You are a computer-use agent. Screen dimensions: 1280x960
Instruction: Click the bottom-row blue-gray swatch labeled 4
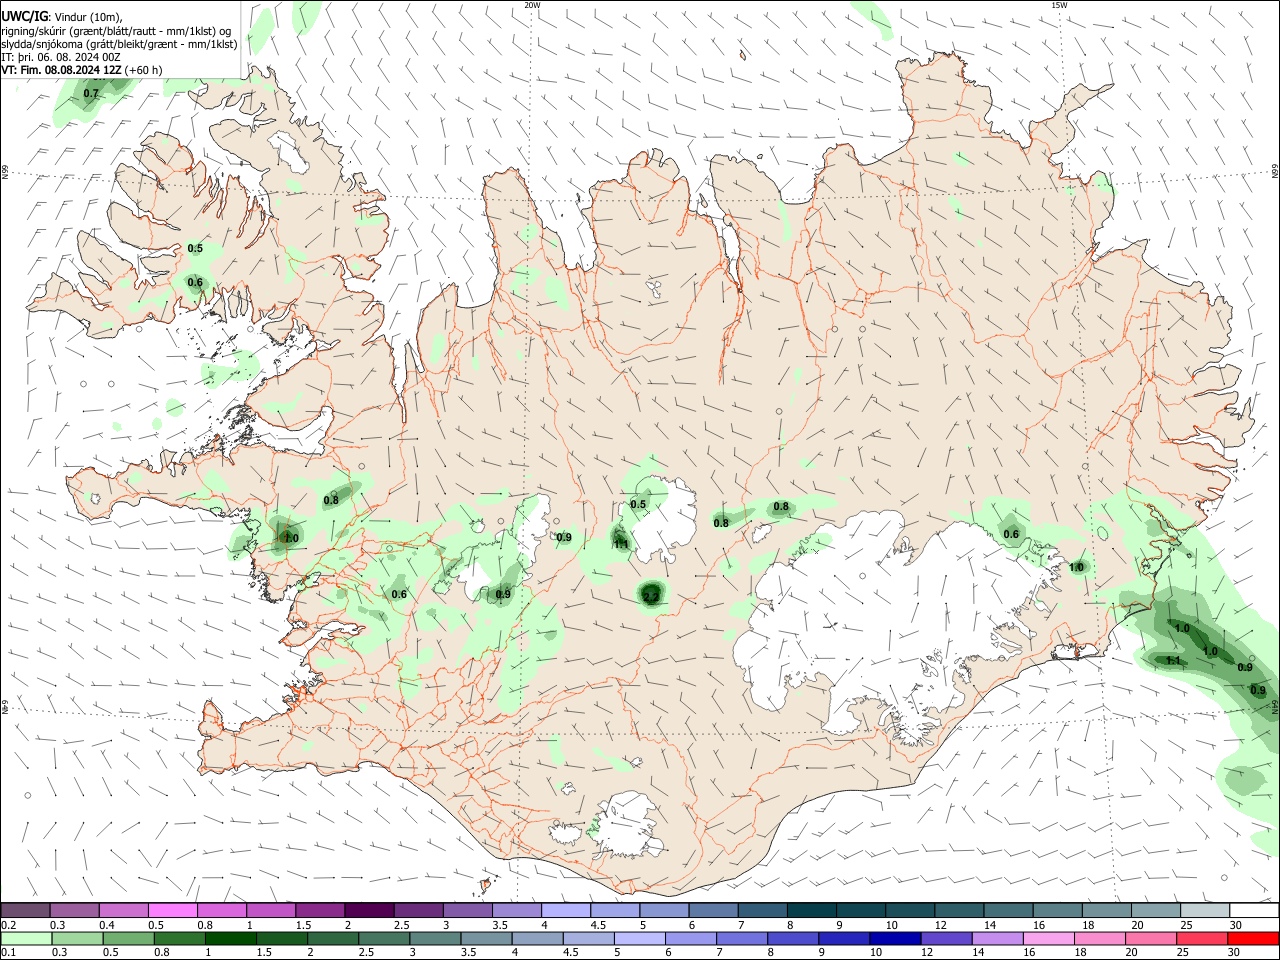[537, 938]
